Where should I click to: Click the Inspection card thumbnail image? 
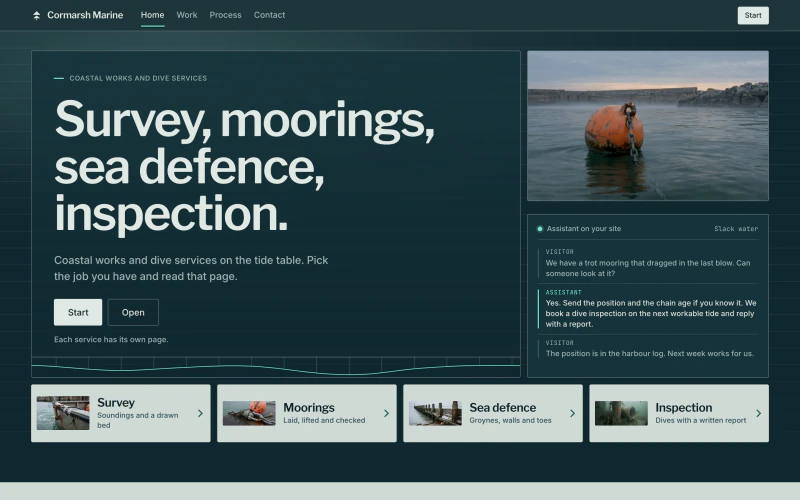(621, 413)
